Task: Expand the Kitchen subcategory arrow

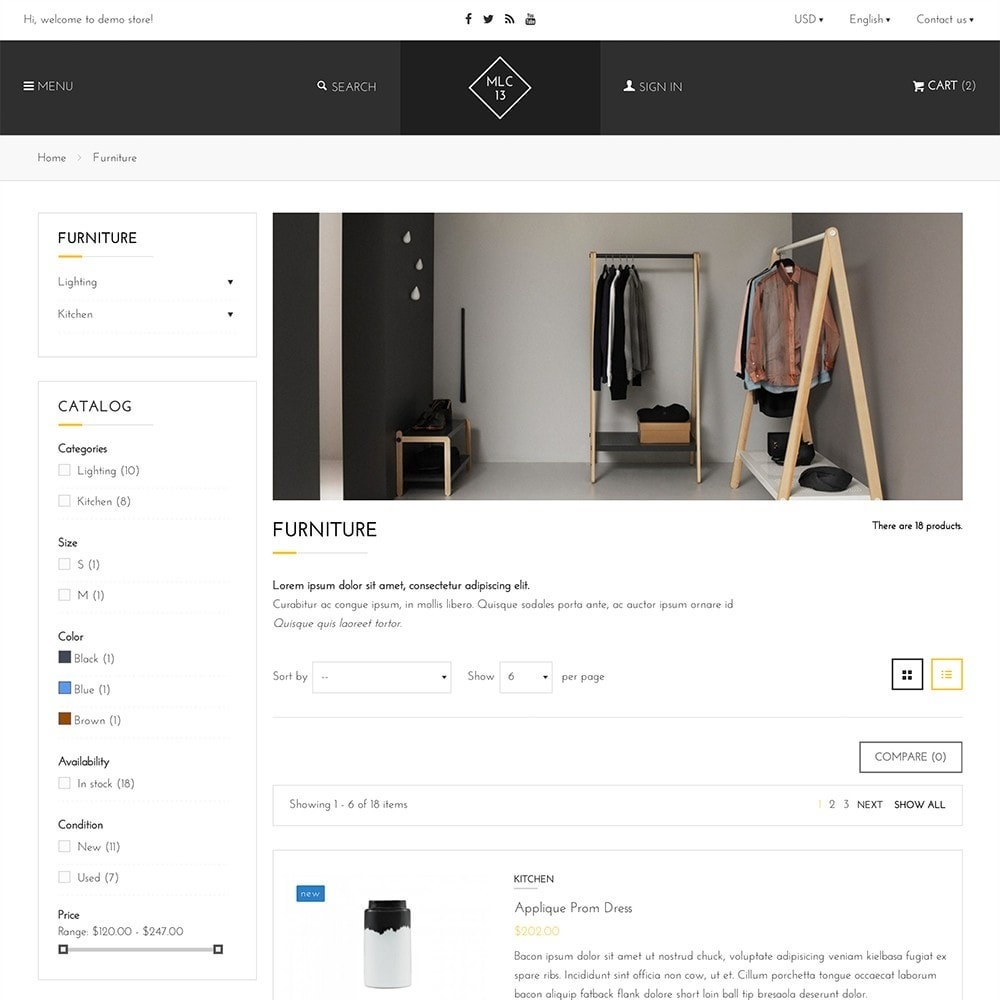Action: (230, 314)
